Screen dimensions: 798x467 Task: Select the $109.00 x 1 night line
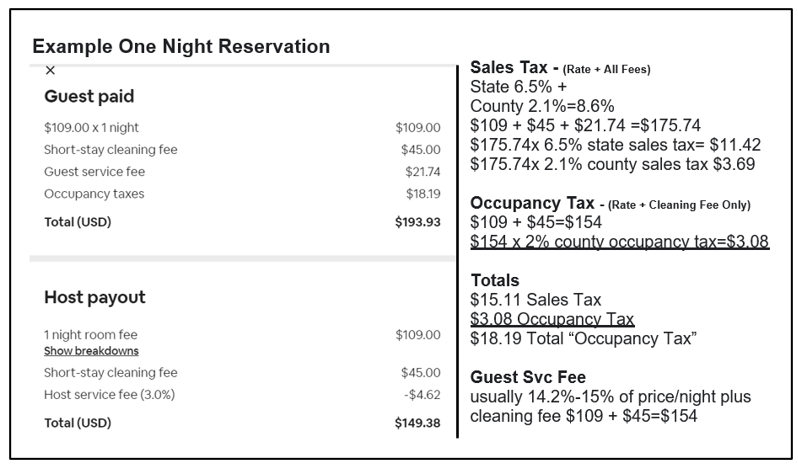(90, 127)
